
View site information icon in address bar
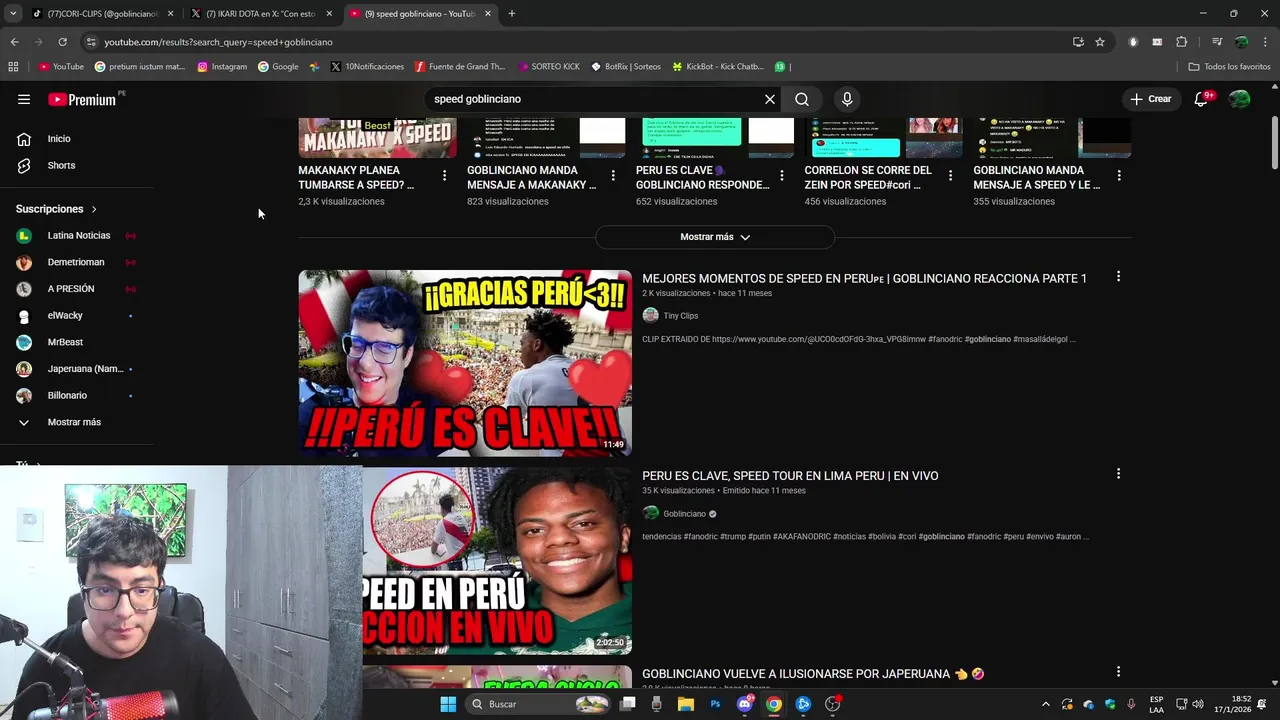click(91, 42)
